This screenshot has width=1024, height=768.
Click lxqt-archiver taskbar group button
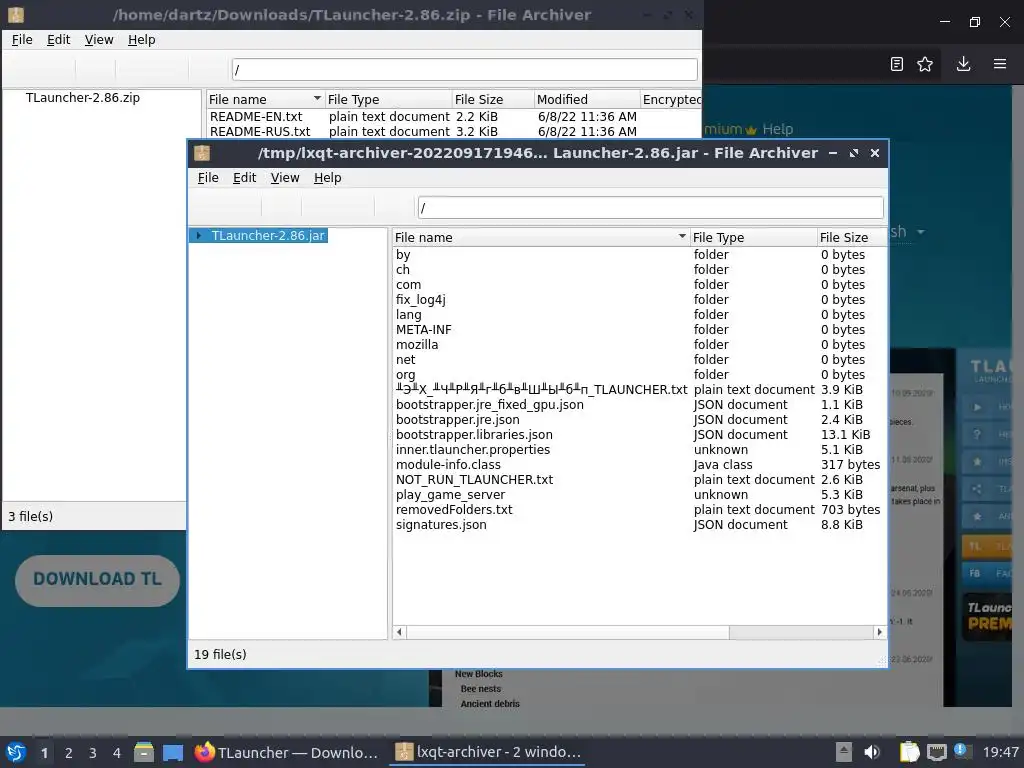(x=487, y=752)
